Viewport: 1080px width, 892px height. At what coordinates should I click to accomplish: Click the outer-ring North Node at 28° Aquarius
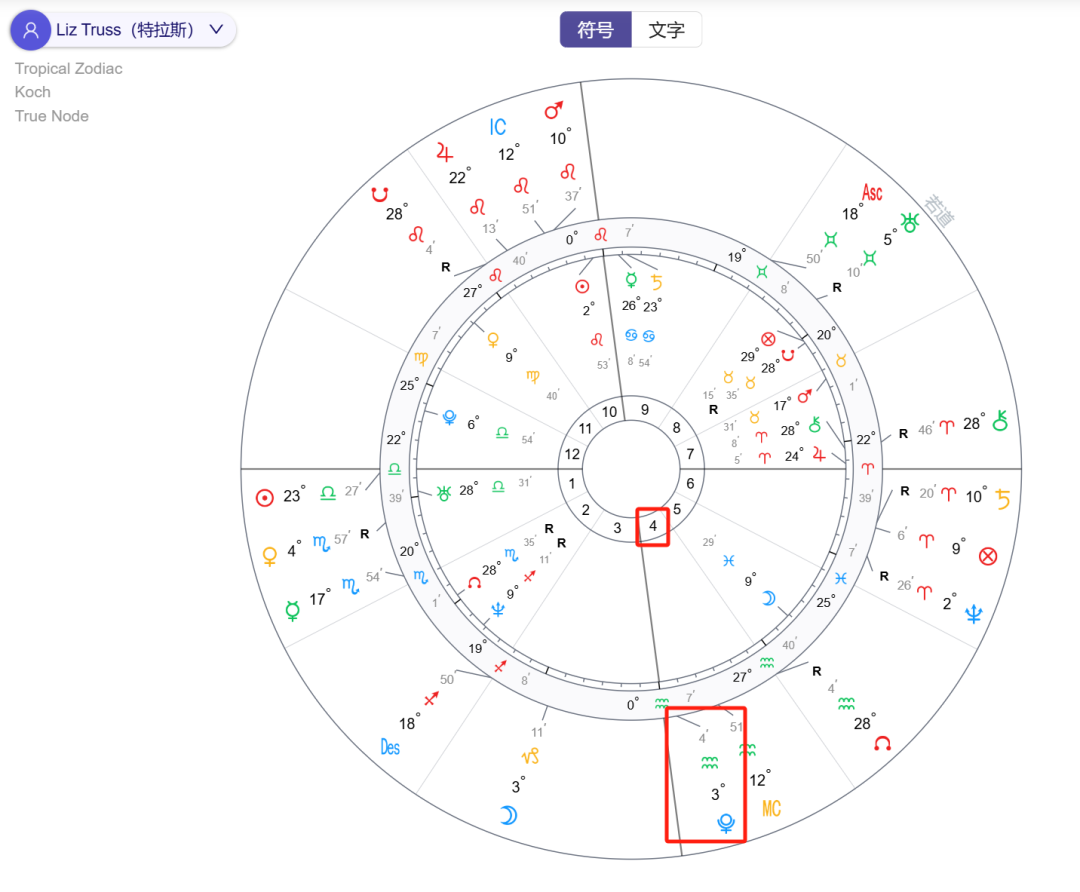(882, 743)
